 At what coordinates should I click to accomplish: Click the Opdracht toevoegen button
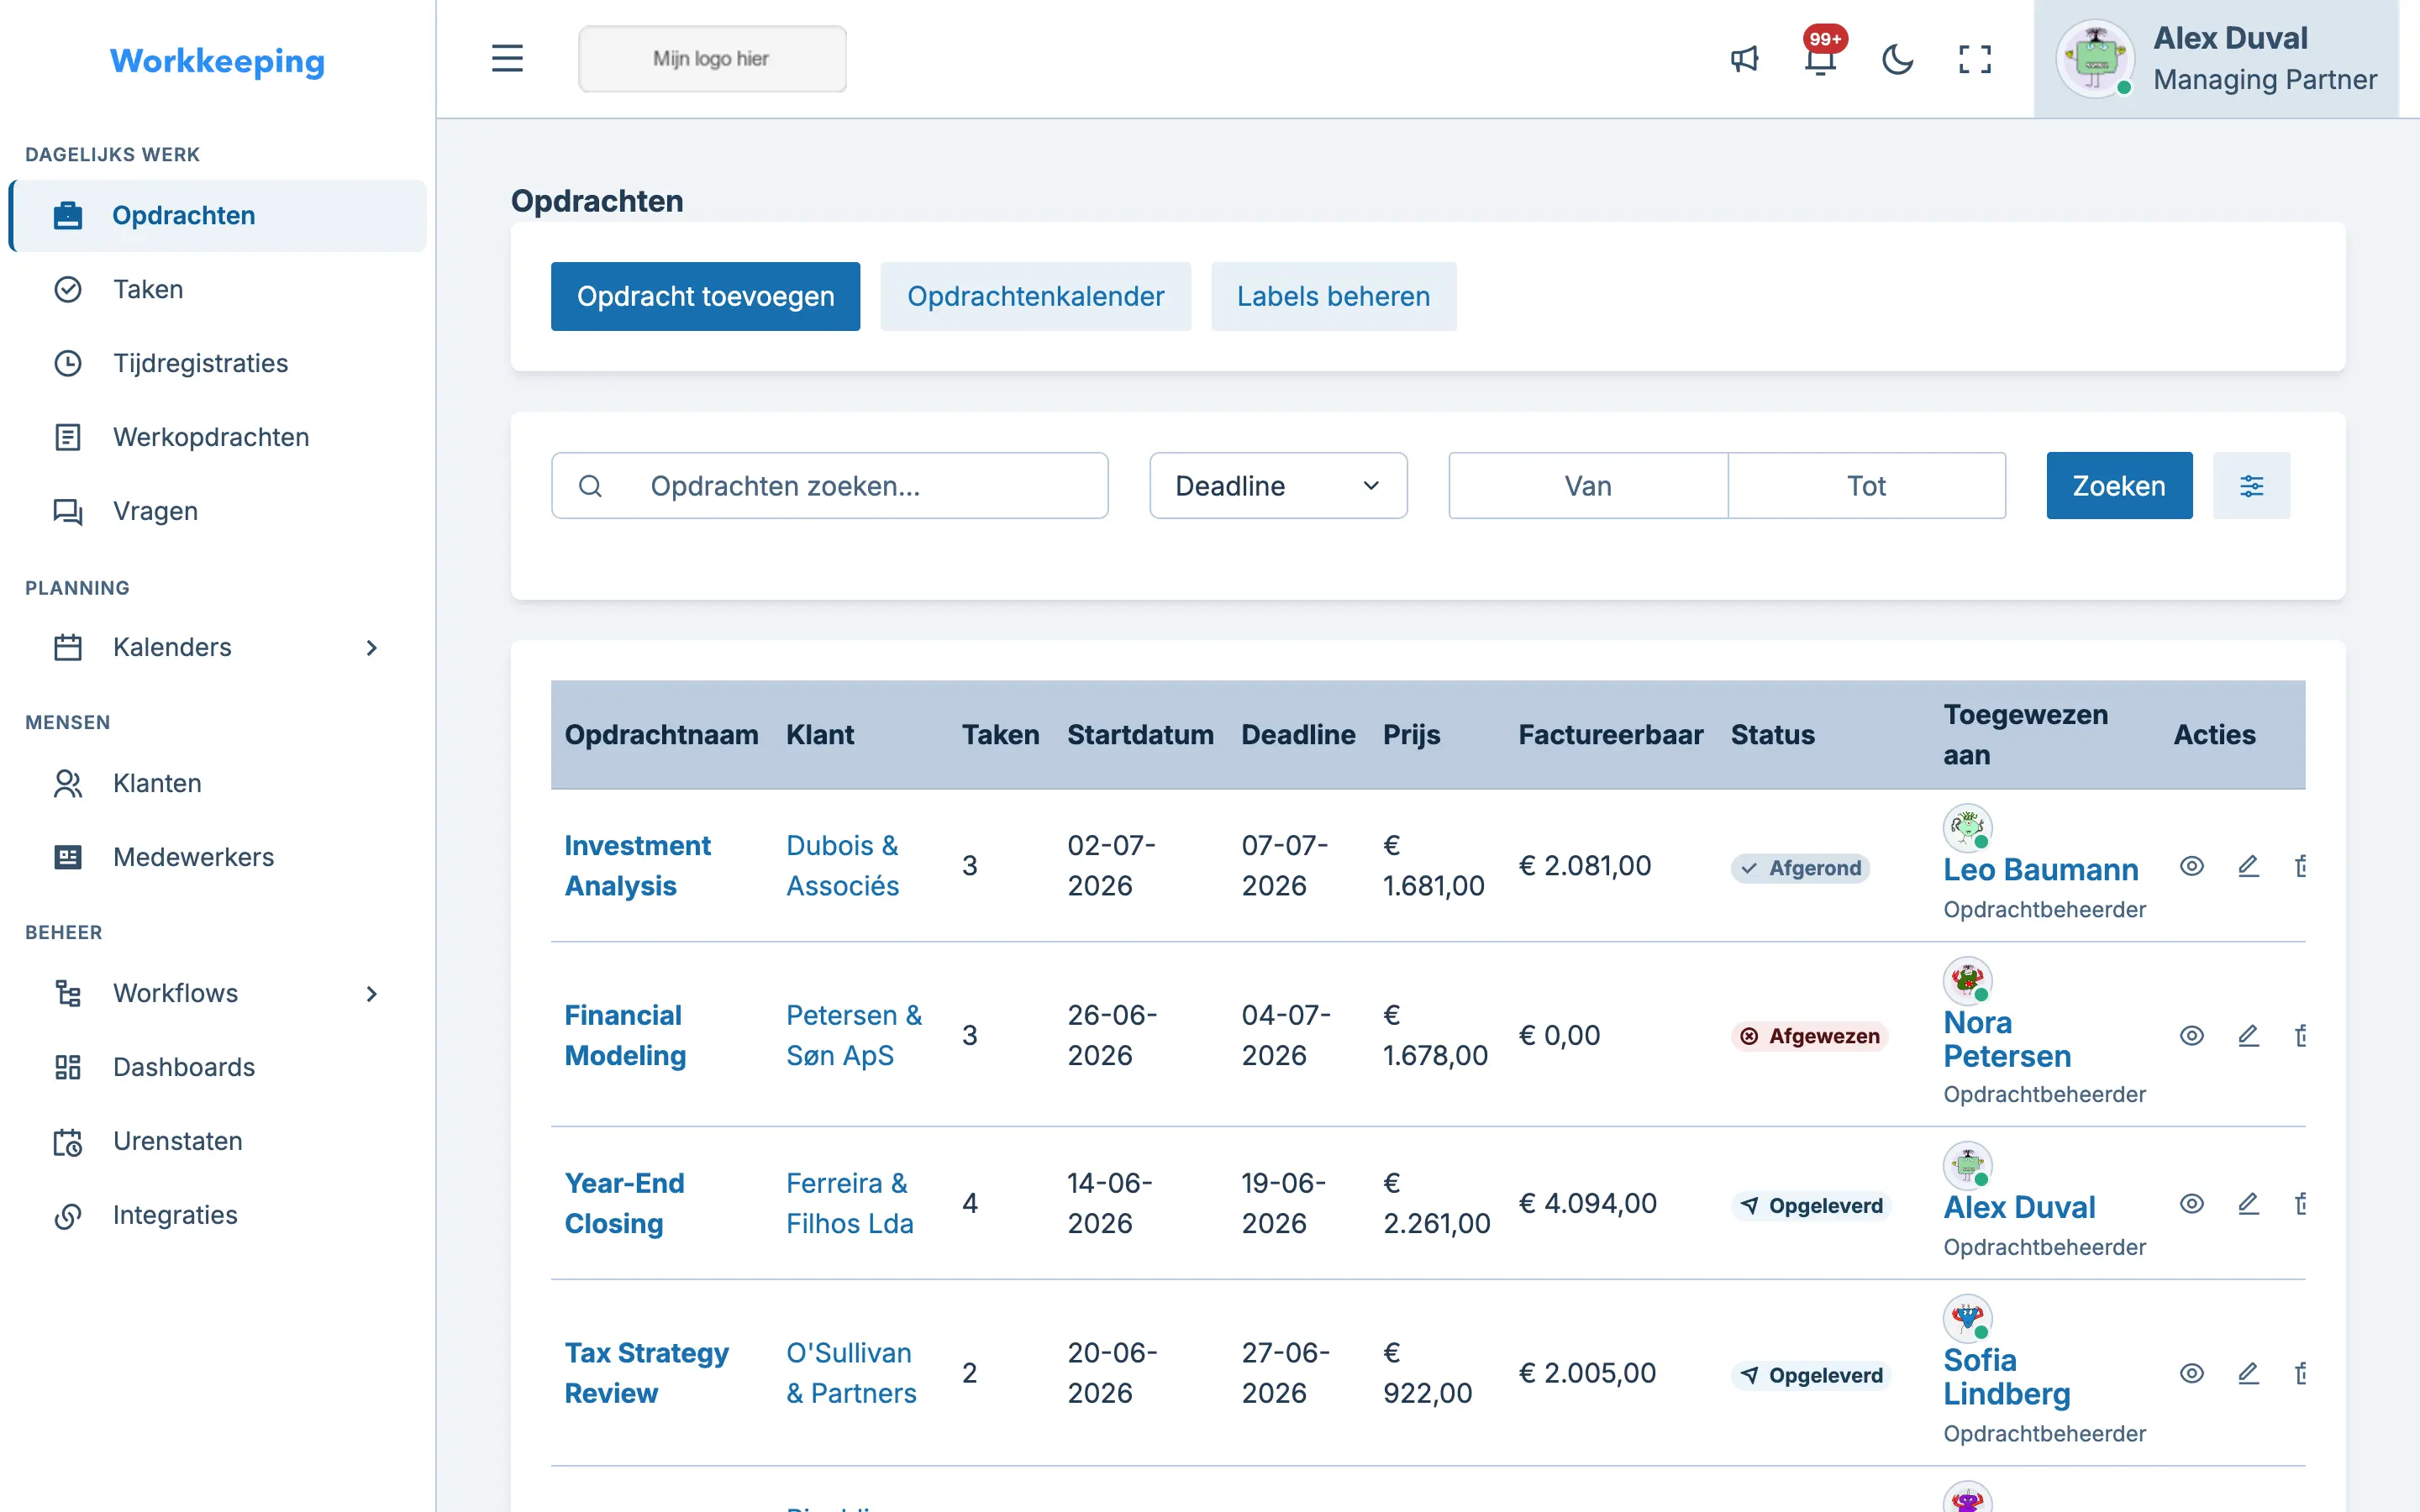coord(705,296)
